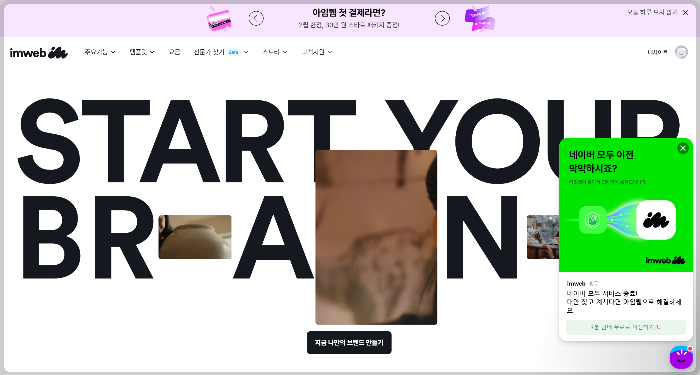This screenshot has height=375, width=700.
Task: Click the pottery jar thumbnail image
Action: [x=195, y=237]
